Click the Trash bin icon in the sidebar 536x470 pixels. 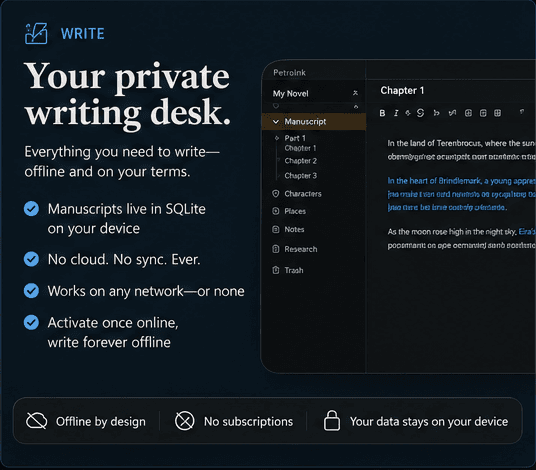click(276, 270)
